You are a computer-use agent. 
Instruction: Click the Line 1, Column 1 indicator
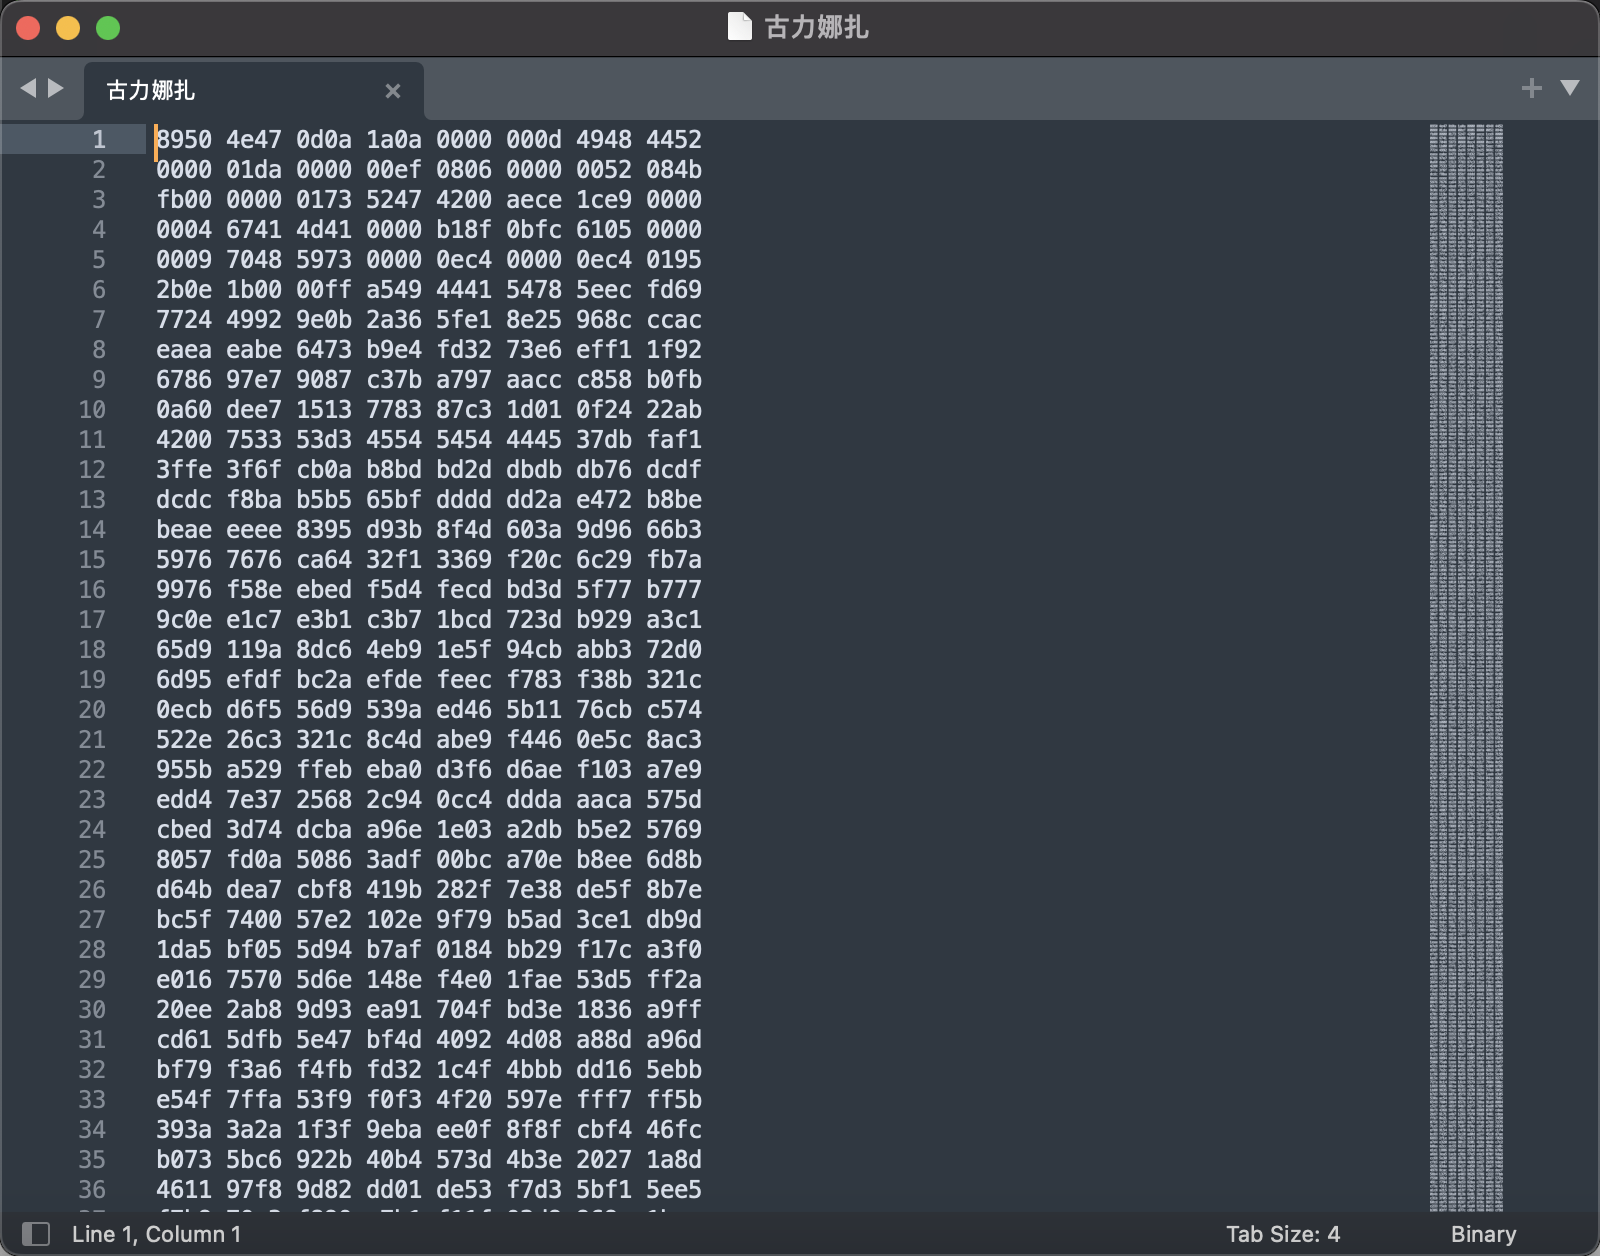[x=156, y=1234]
